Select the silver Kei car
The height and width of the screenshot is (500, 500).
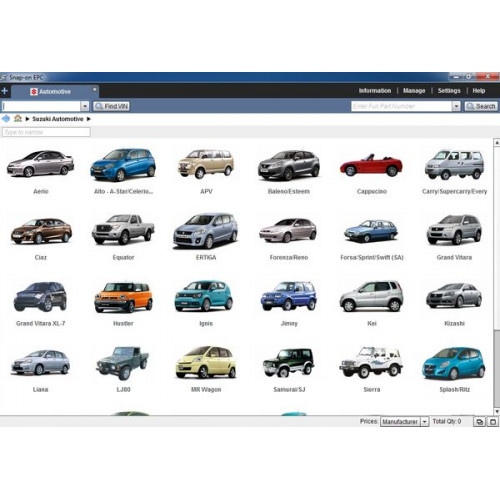371,296
